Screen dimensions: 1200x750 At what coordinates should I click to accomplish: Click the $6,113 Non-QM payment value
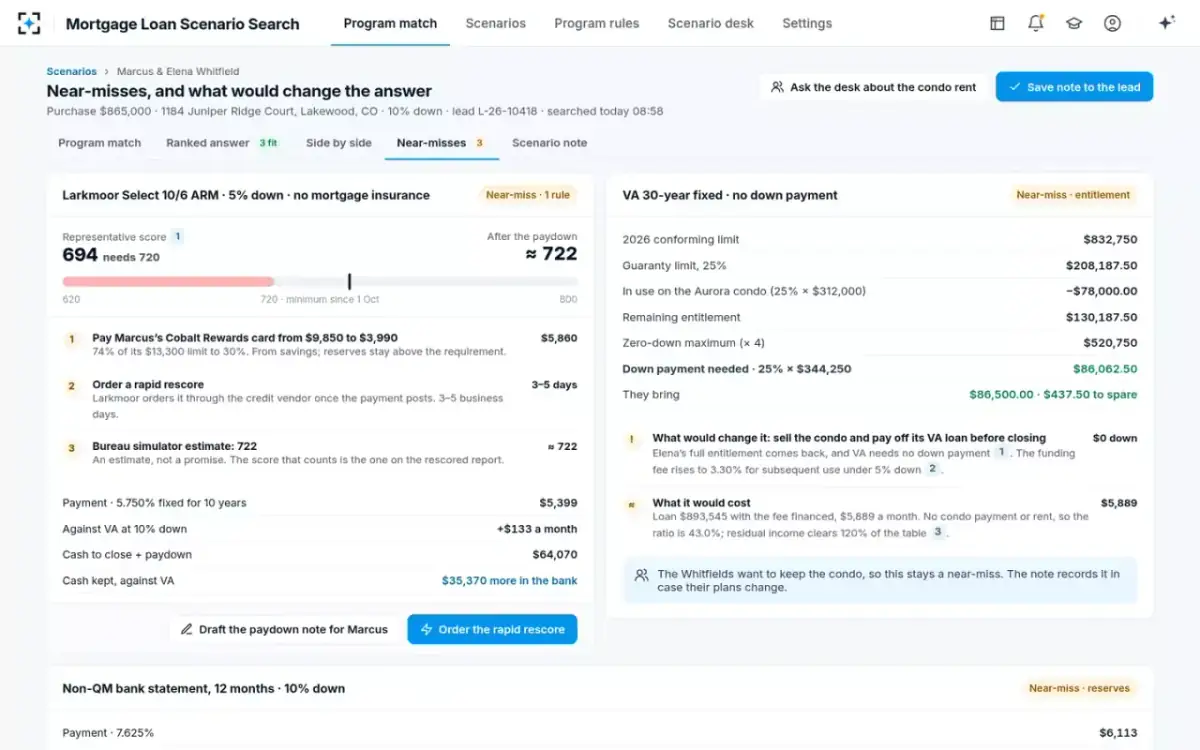(x=1118, y=733)
